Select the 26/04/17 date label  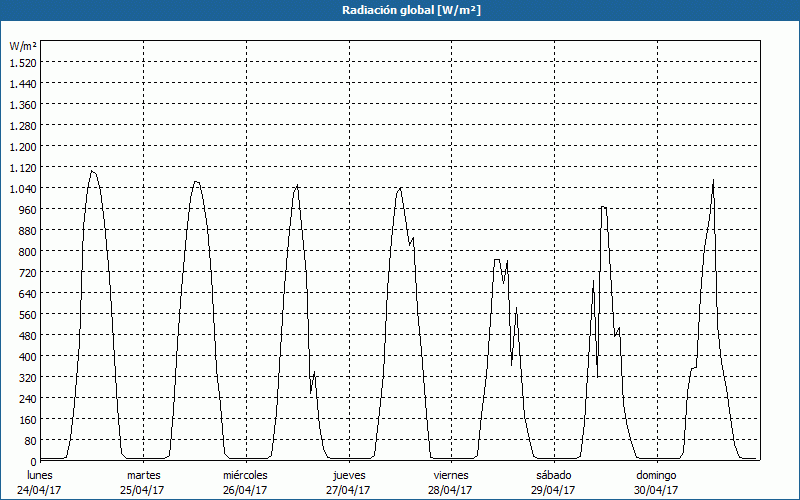[245, 490]
